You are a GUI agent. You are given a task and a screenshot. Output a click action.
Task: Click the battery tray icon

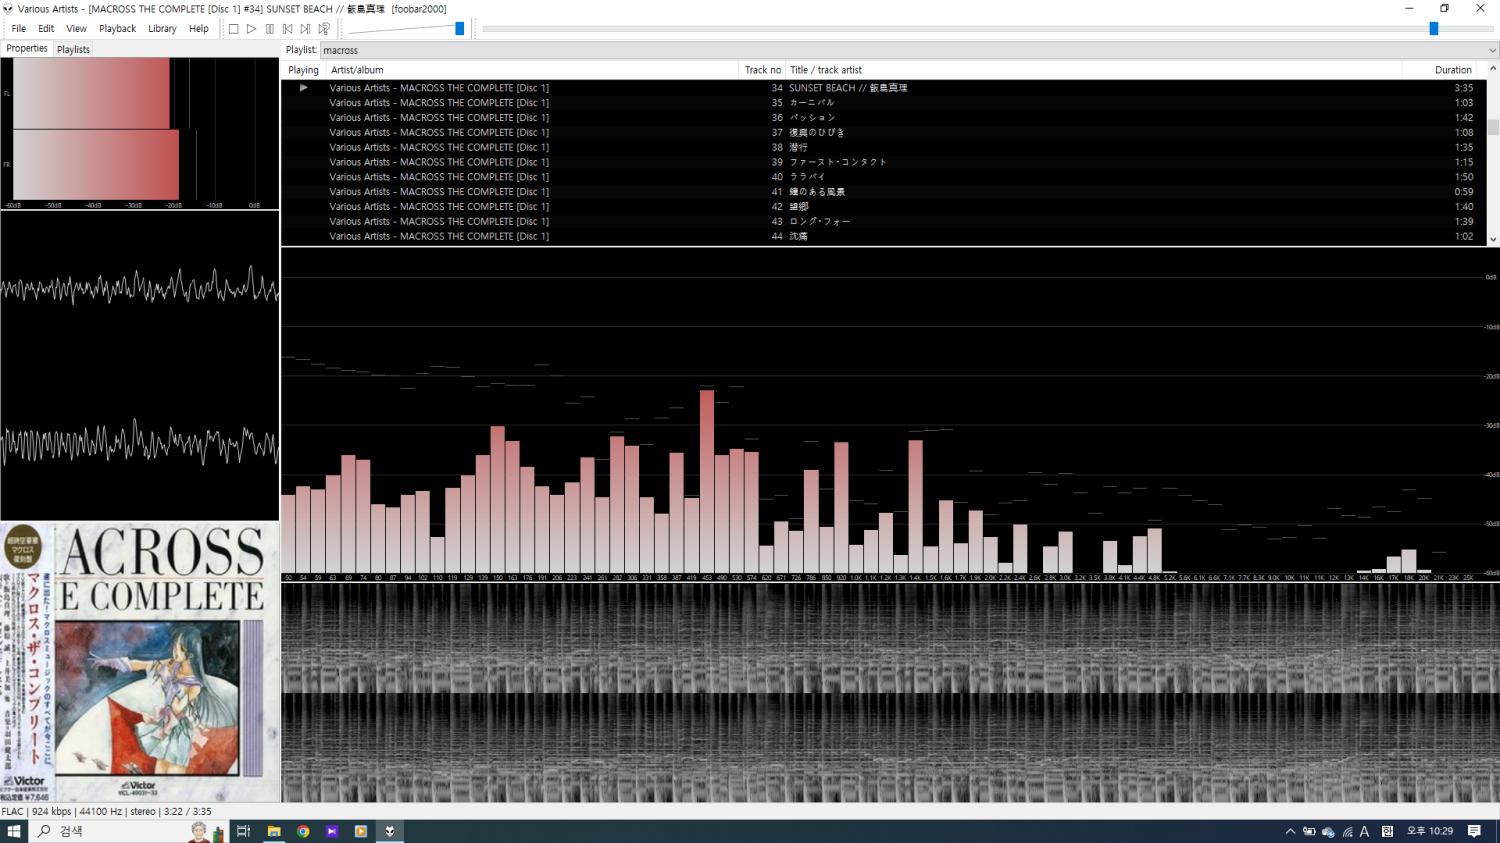[x=1309, y=831]
